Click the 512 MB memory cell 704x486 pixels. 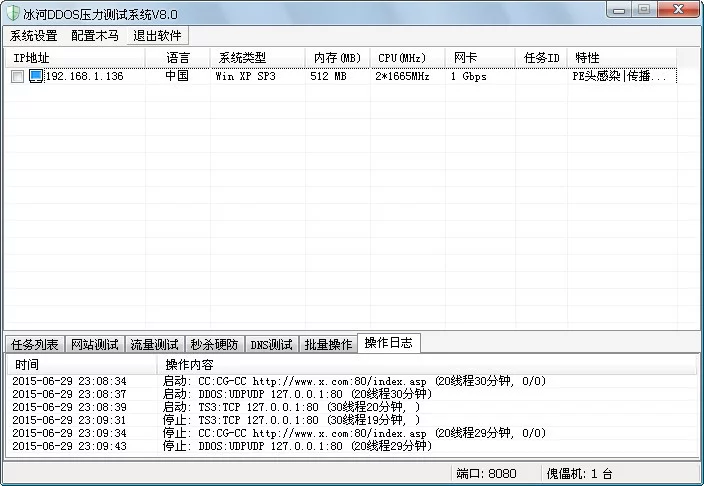click(x=328, y=76)
